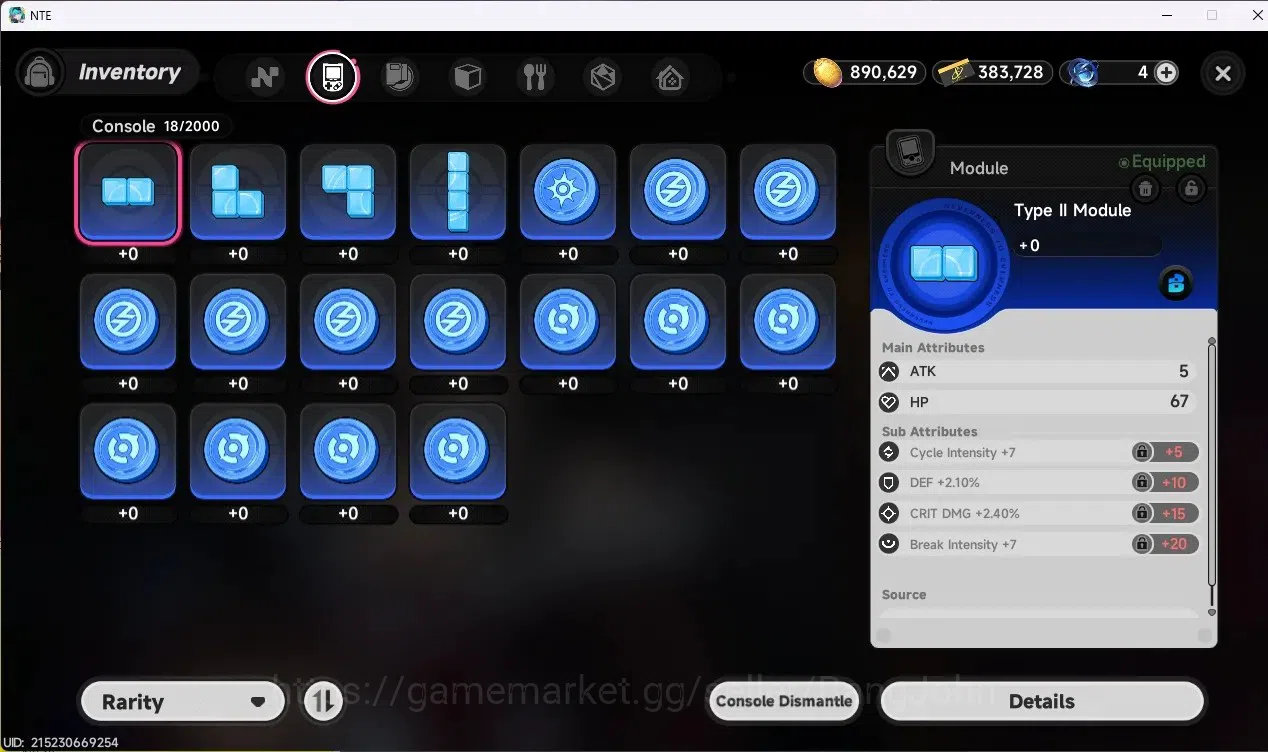Select the last swirl disc in second row

(x=788, y=322)
